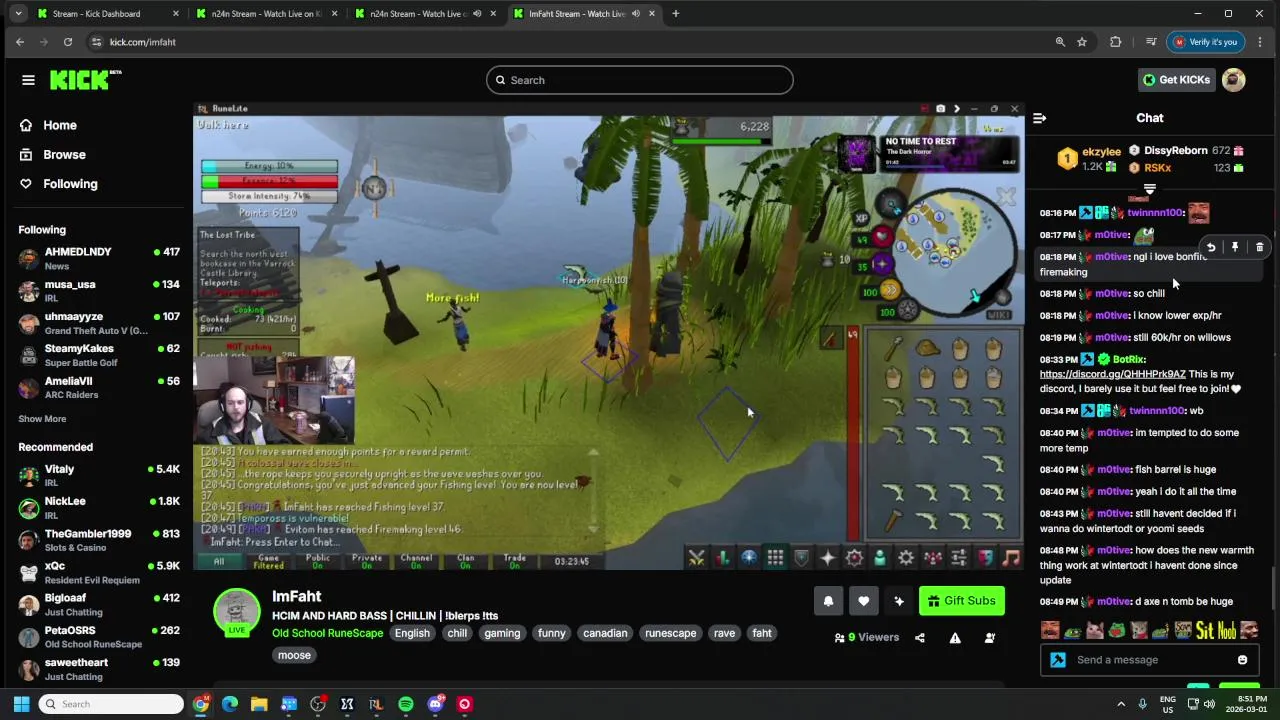
Task: Click Get KICKs button
Action: click(1175, 80)
